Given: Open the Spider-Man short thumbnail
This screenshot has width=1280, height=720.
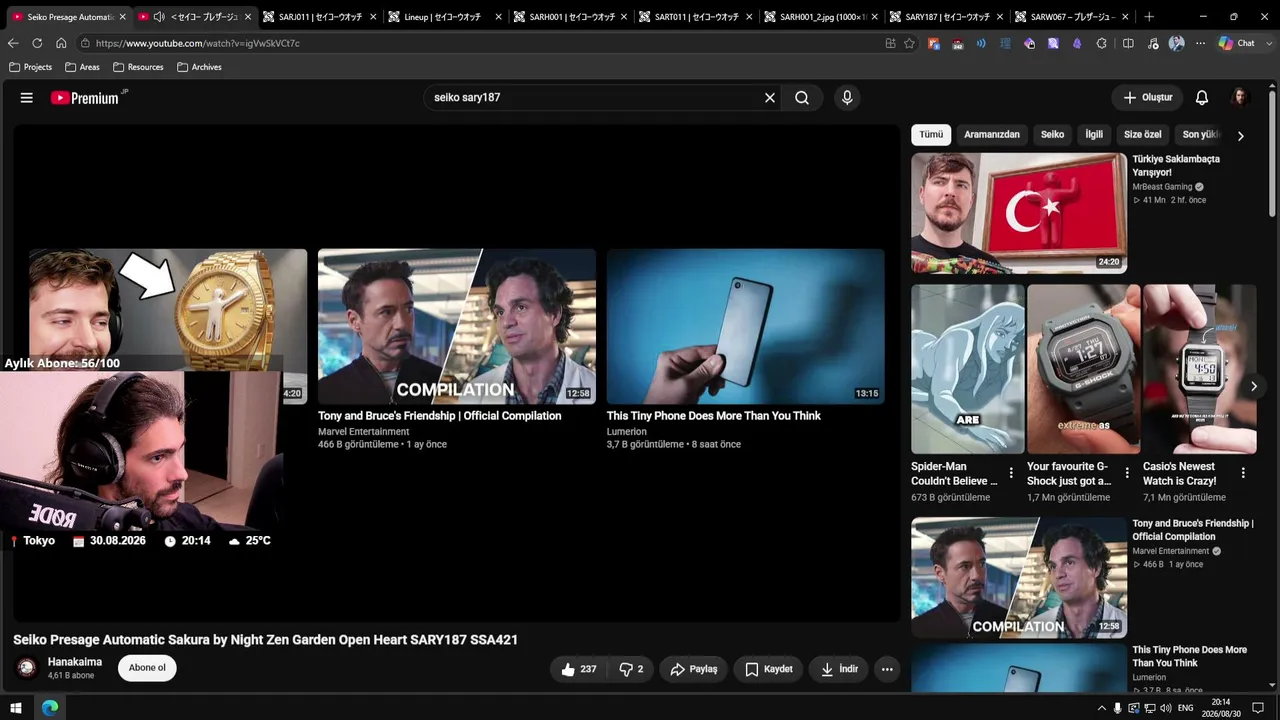Looking at the screenshot, I should pyautogui.click(x=967, y=369).
